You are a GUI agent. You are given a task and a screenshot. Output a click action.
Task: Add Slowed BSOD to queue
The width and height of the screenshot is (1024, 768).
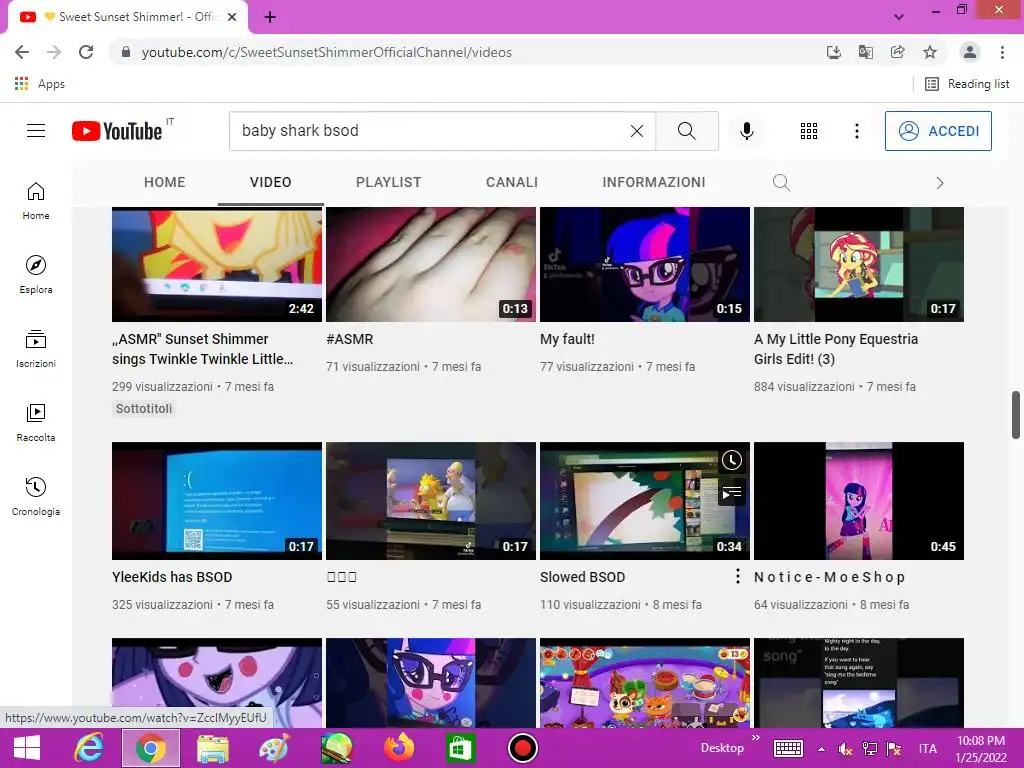point(731,492)
